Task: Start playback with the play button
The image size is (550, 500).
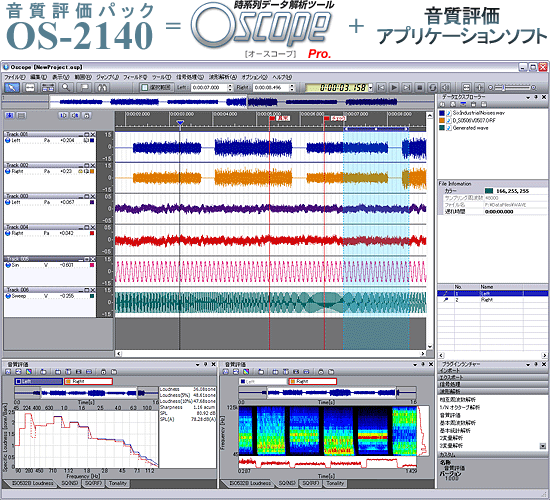Action: [x=394, y=87]
